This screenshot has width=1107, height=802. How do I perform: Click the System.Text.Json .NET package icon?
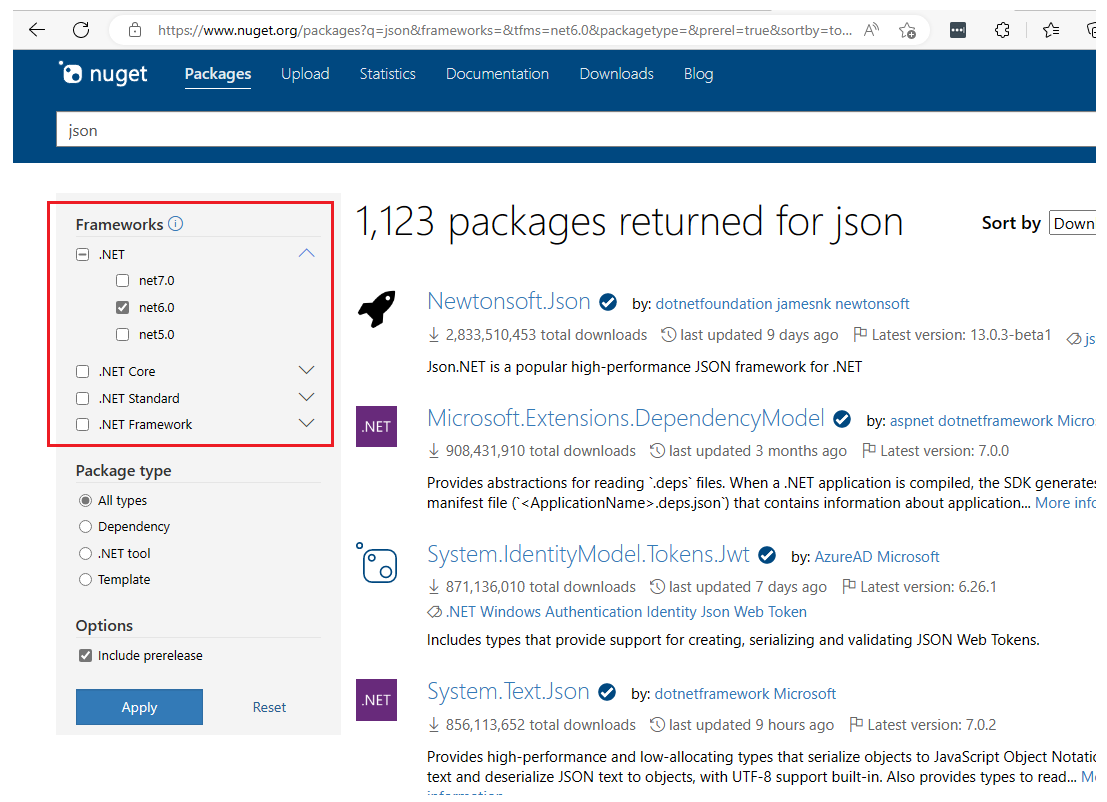(x=376, y=700)
